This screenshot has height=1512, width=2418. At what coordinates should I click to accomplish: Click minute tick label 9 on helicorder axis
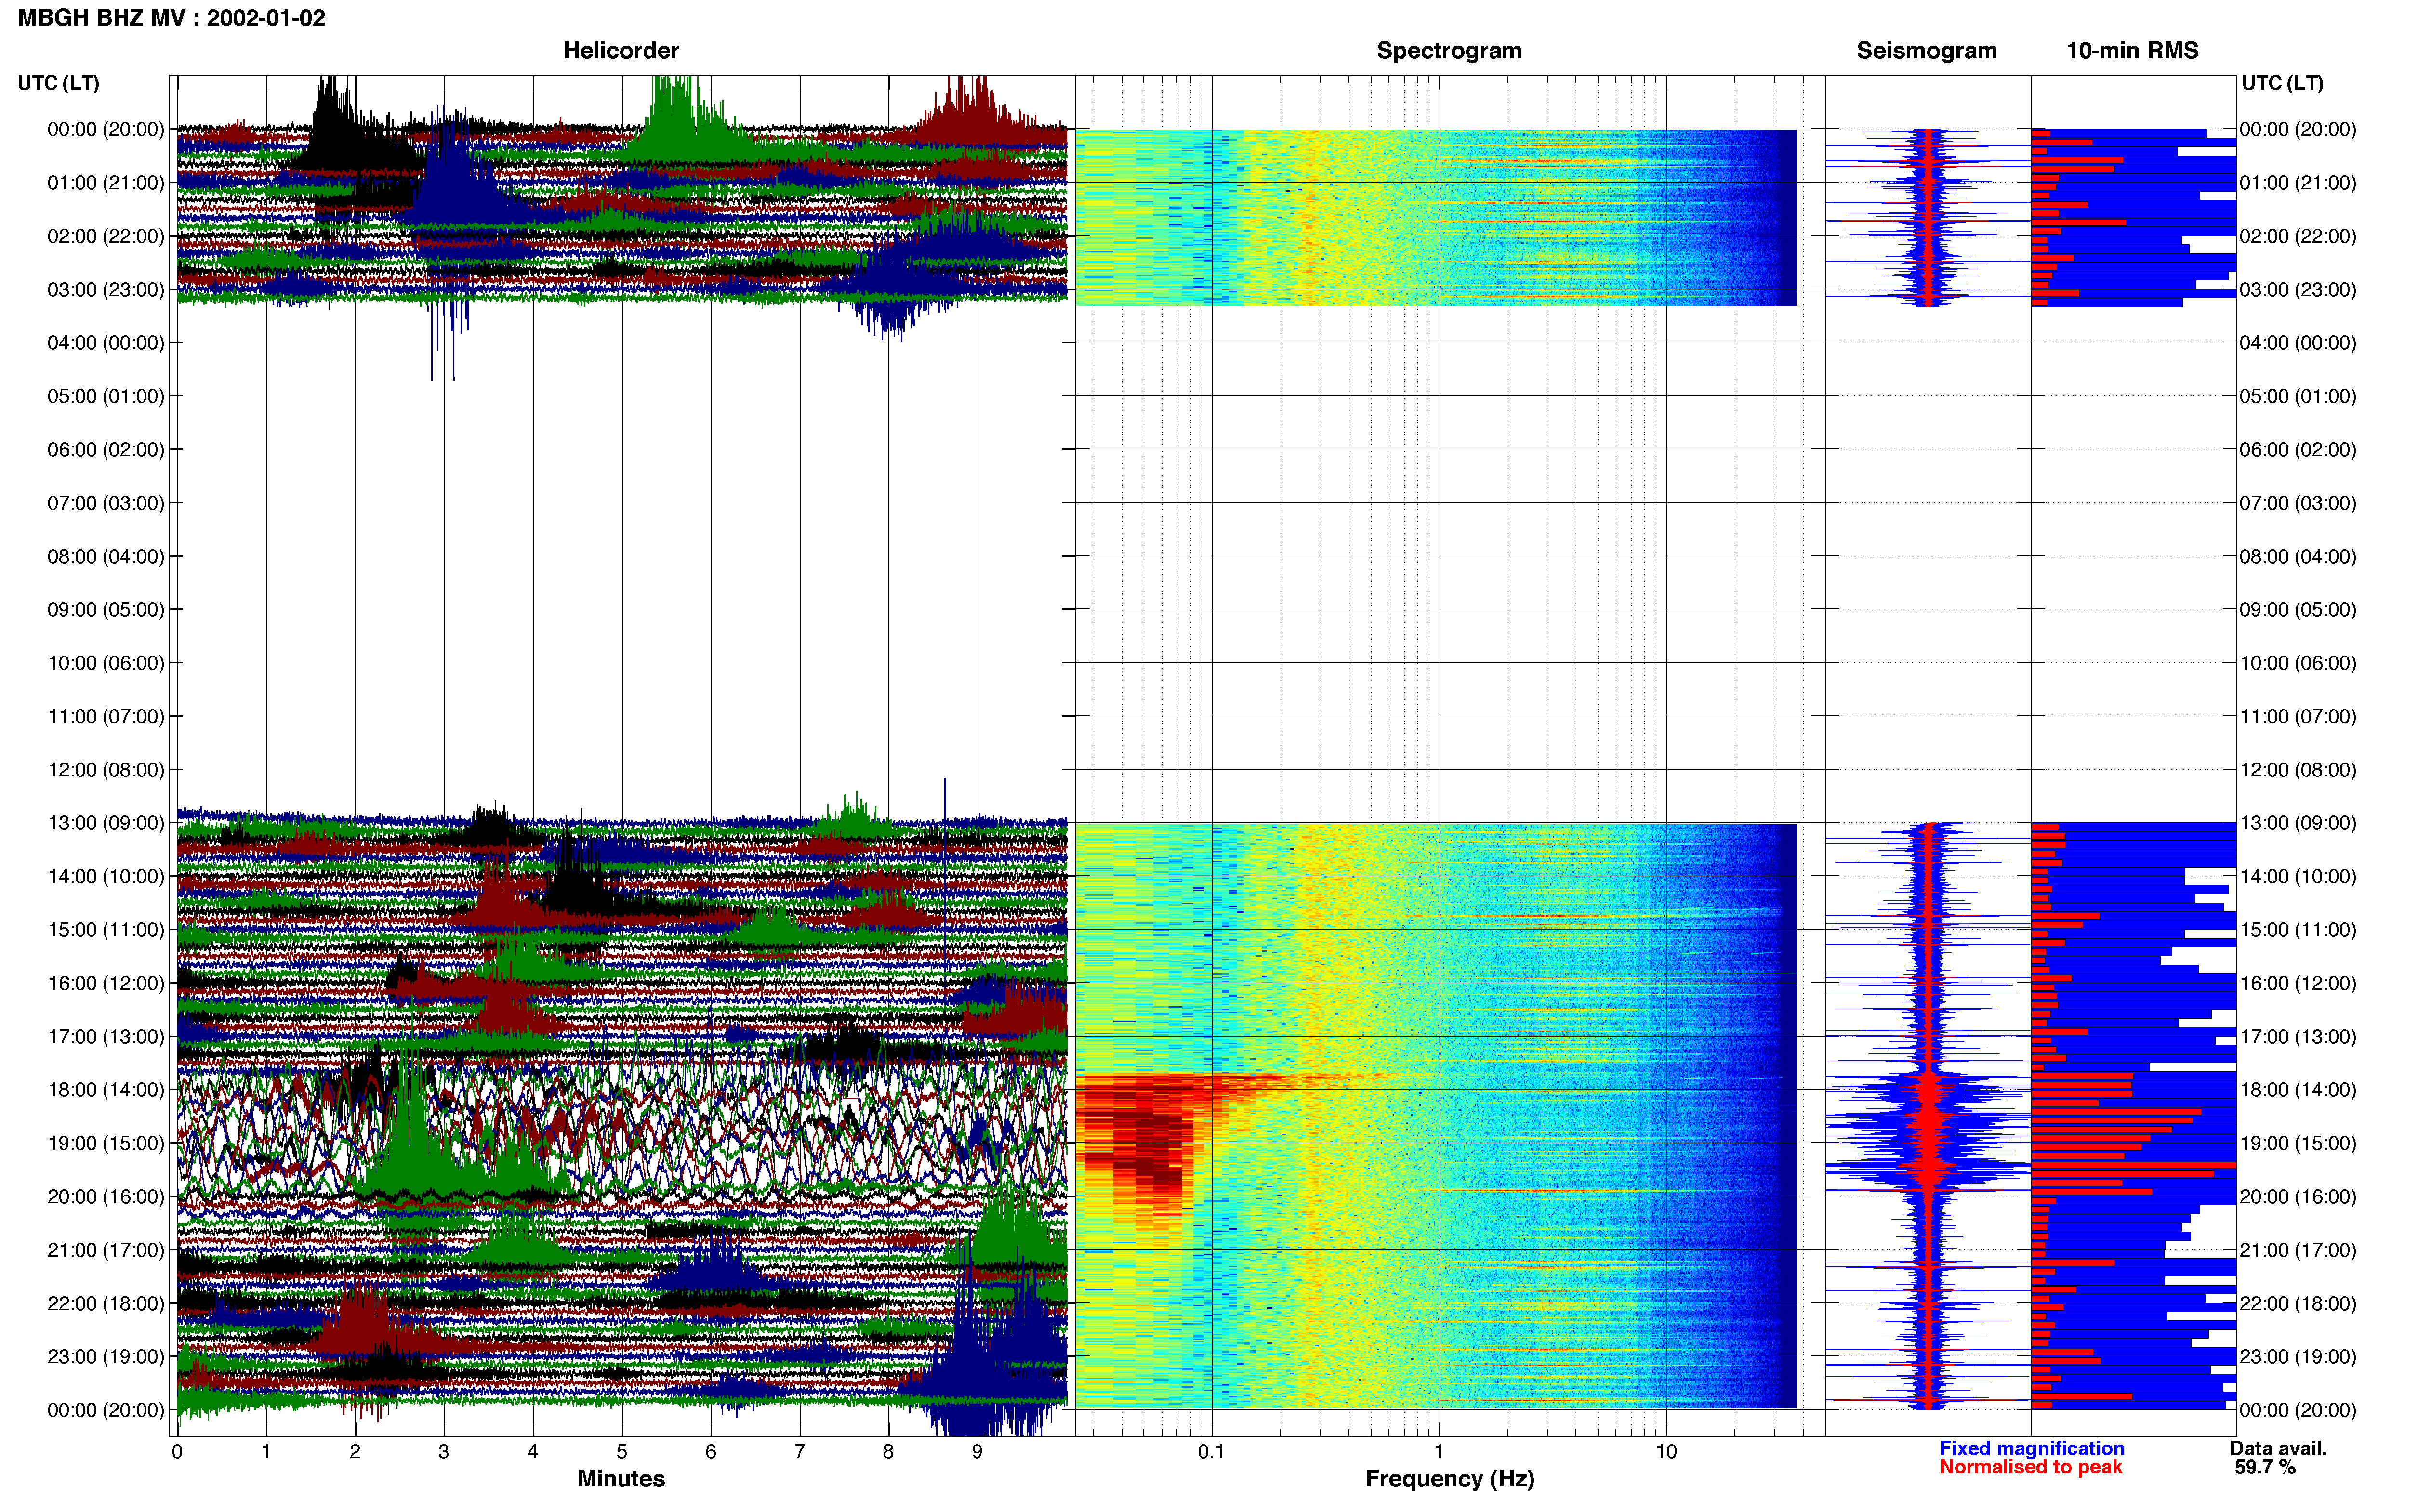coord(977,1452)
